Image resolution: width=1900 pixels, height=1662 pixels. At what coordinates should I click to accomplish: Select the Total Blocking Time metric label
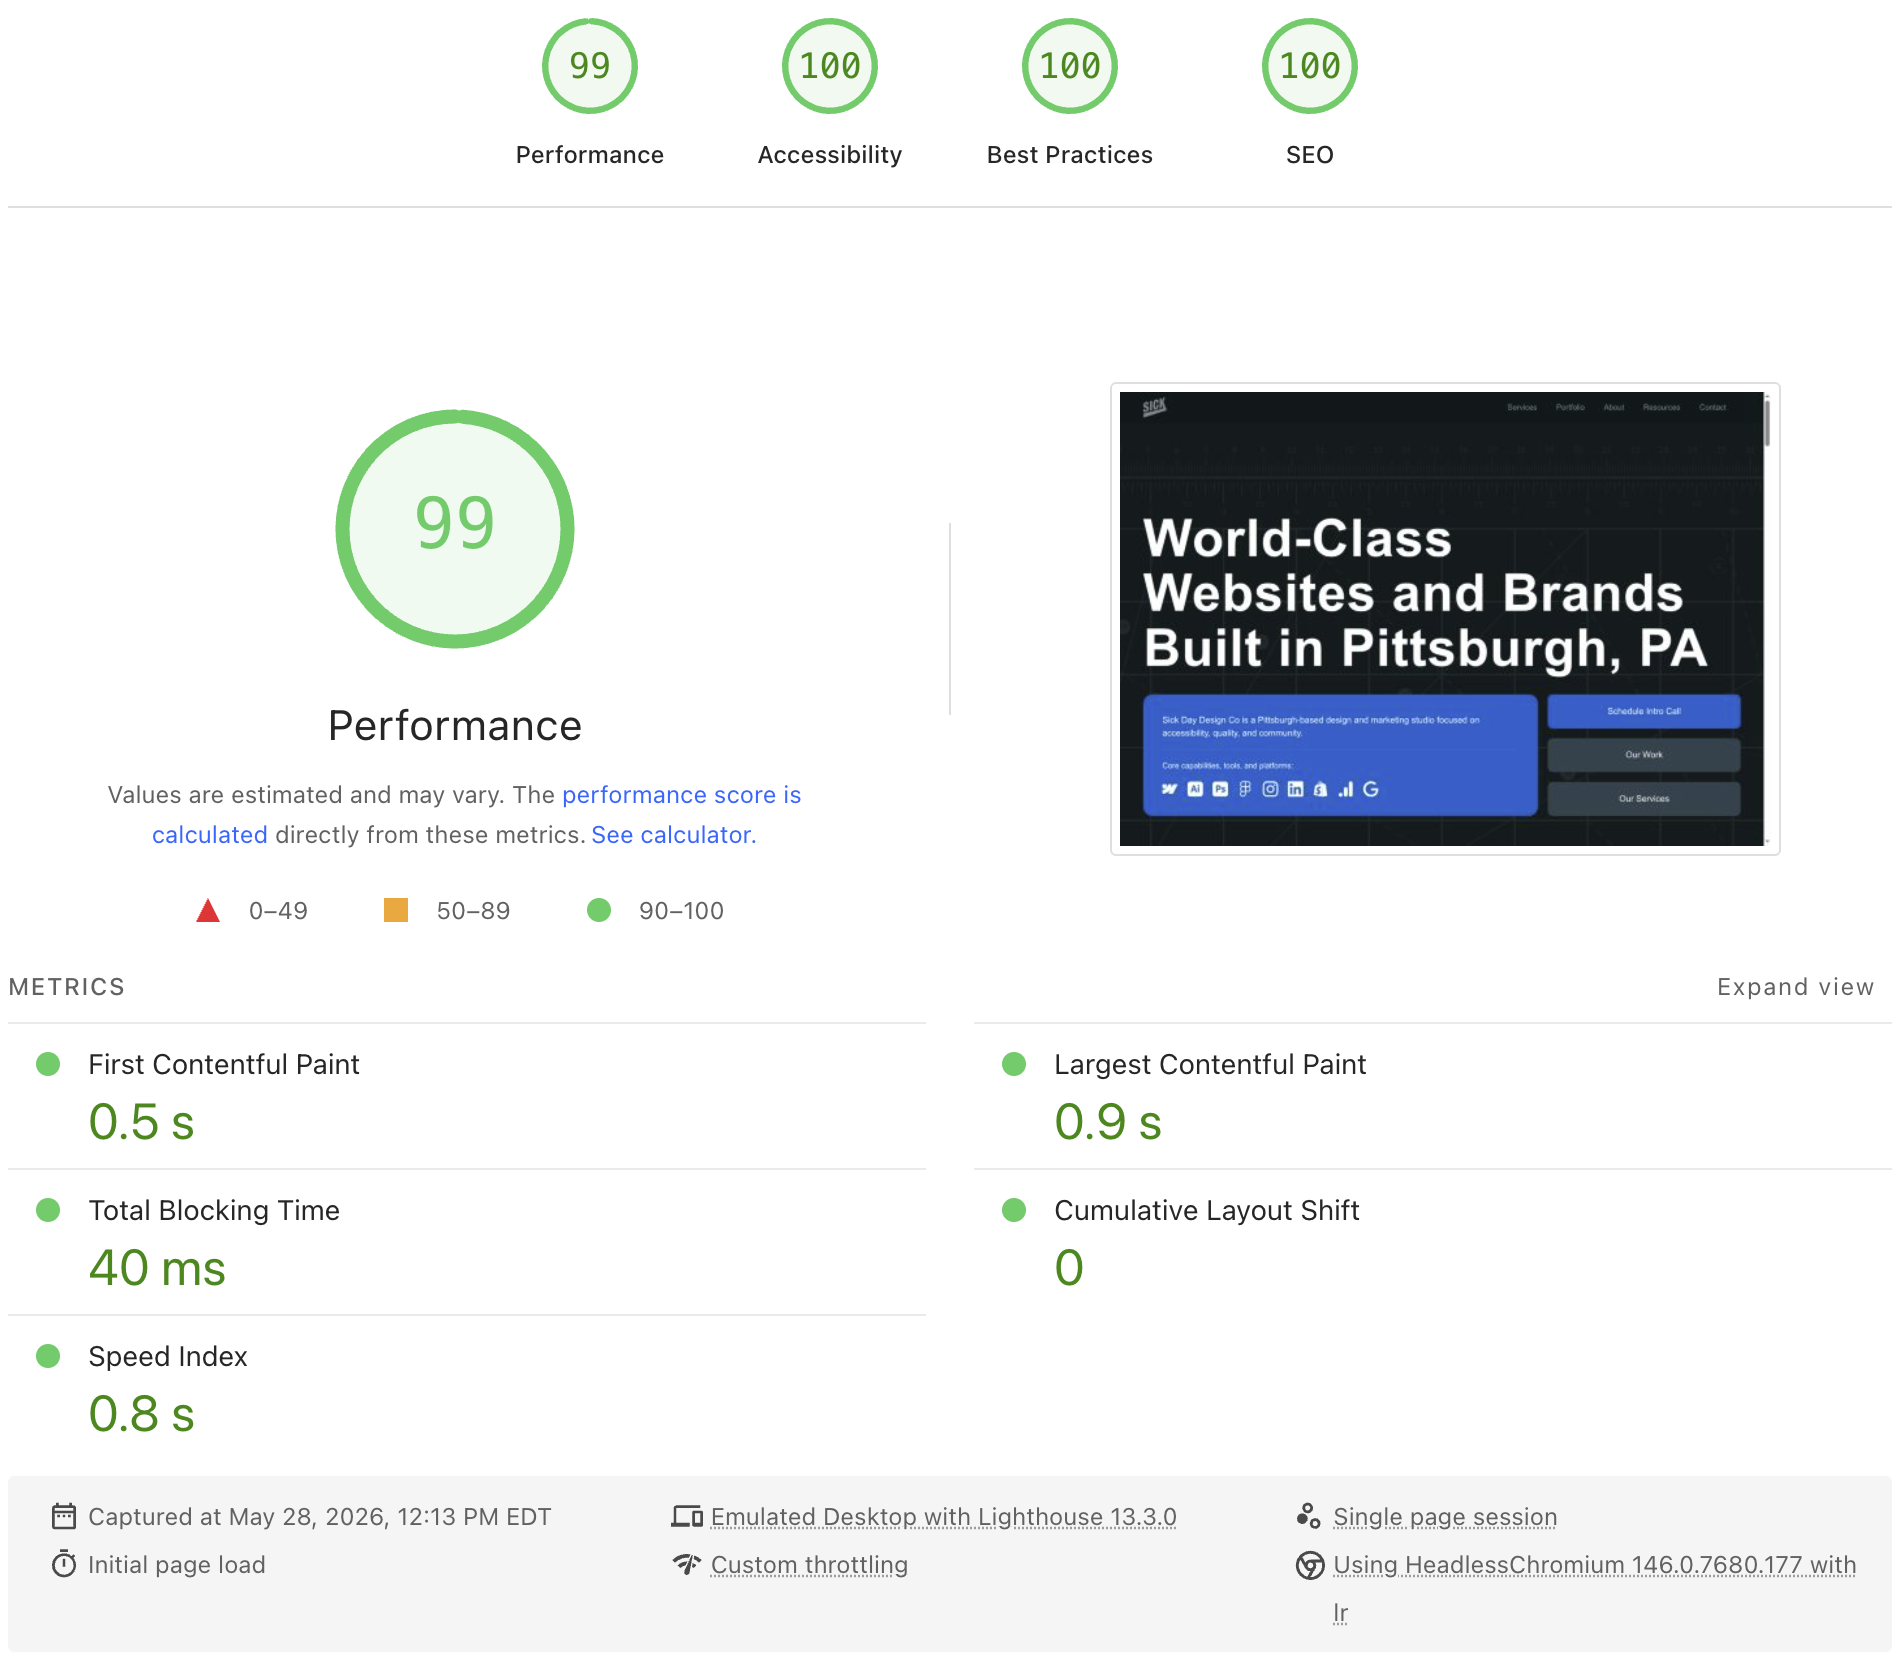(x=214, y=1210)
